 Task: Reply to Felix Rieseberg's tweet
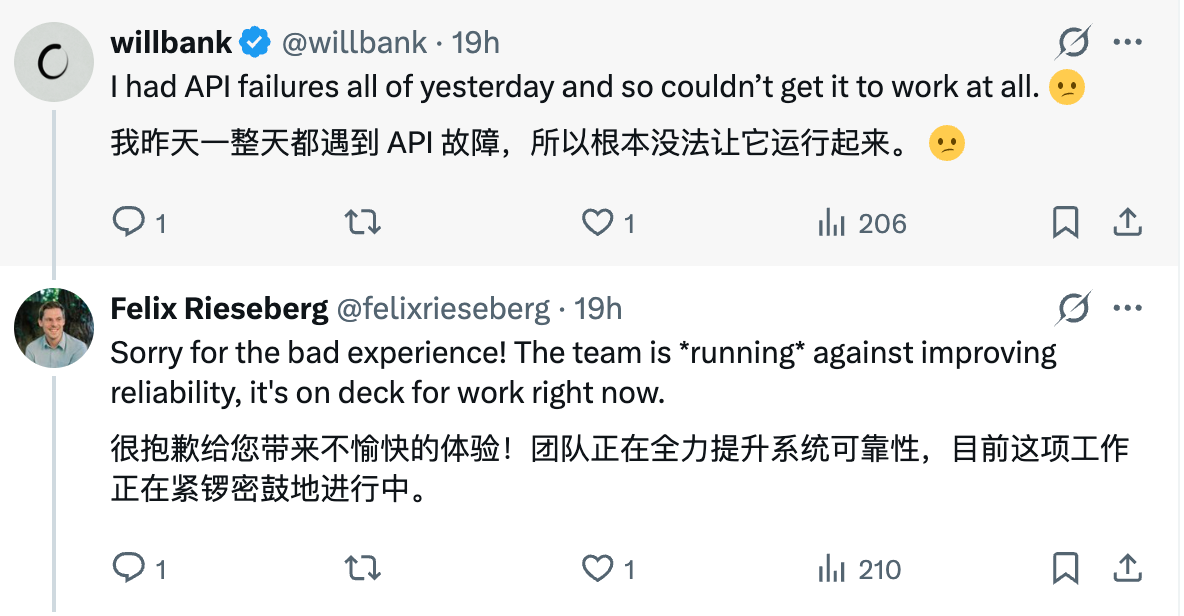coord(129,569)
